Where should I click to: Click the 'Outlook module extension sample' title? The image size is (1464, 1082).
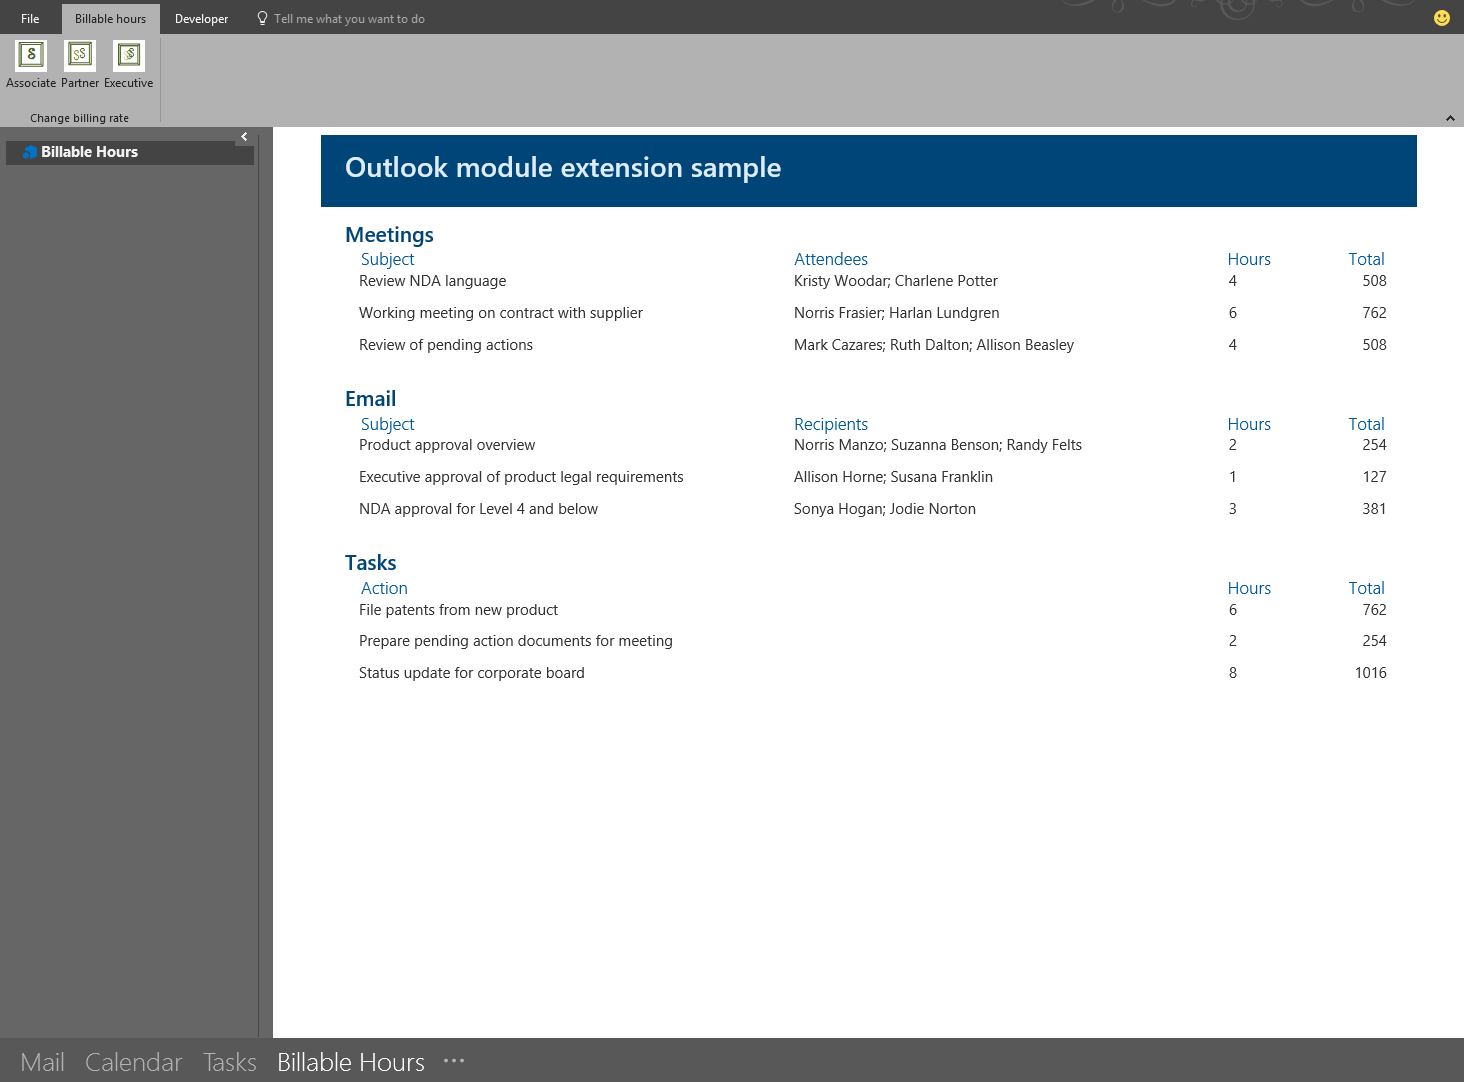[563, 167]
